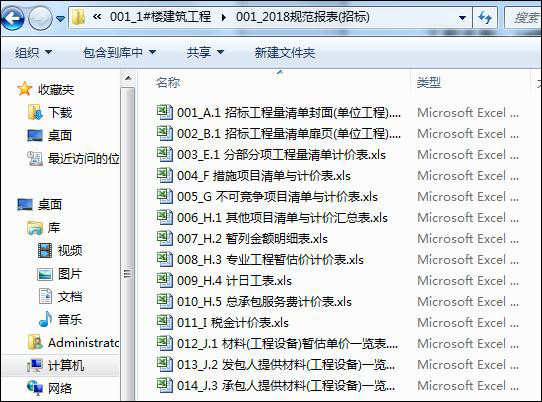542x402 pixels.
Task: Click the Back navigation arrow button
Action: 12,18
